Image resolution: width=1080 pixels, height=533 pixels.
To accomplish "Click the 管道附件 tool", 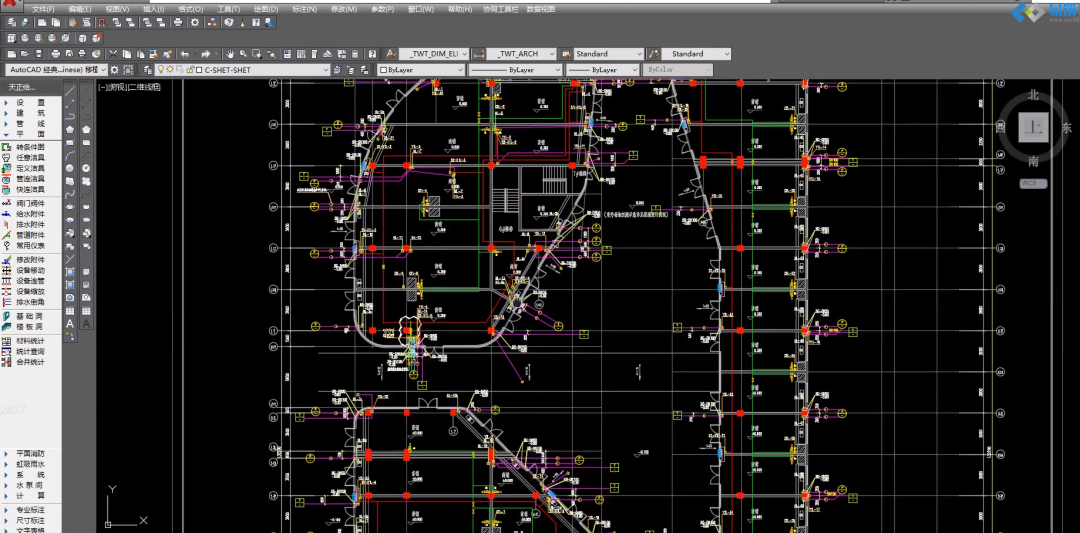I will point(30,235).
